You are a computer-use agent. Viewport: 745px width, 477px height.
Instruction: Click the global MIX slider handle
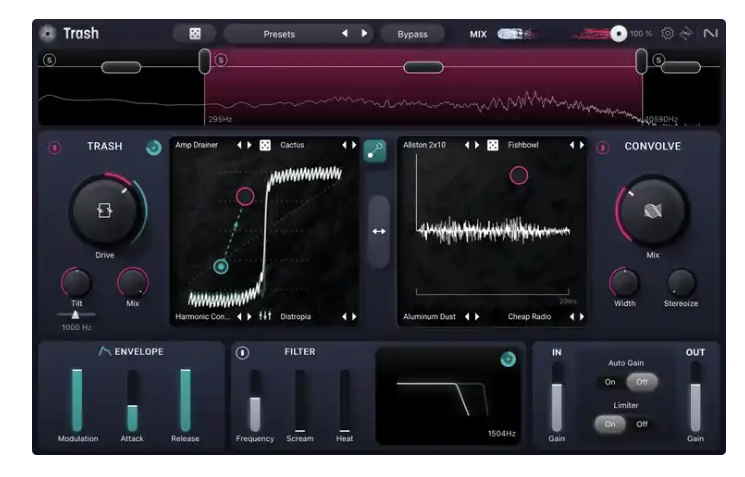click(x=618, y=34)
